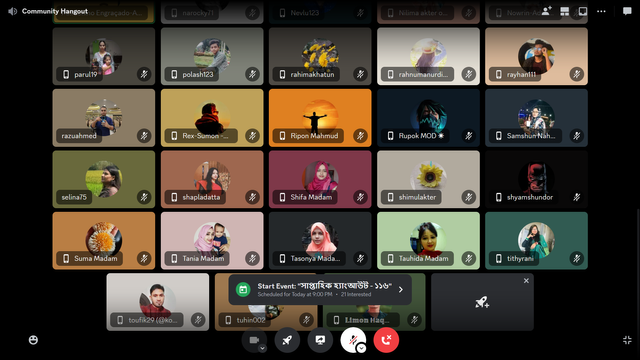Viewport: 640px width, 360px height.
Task: Expand camera device options arrow
Action: click(x=262, y=348)
